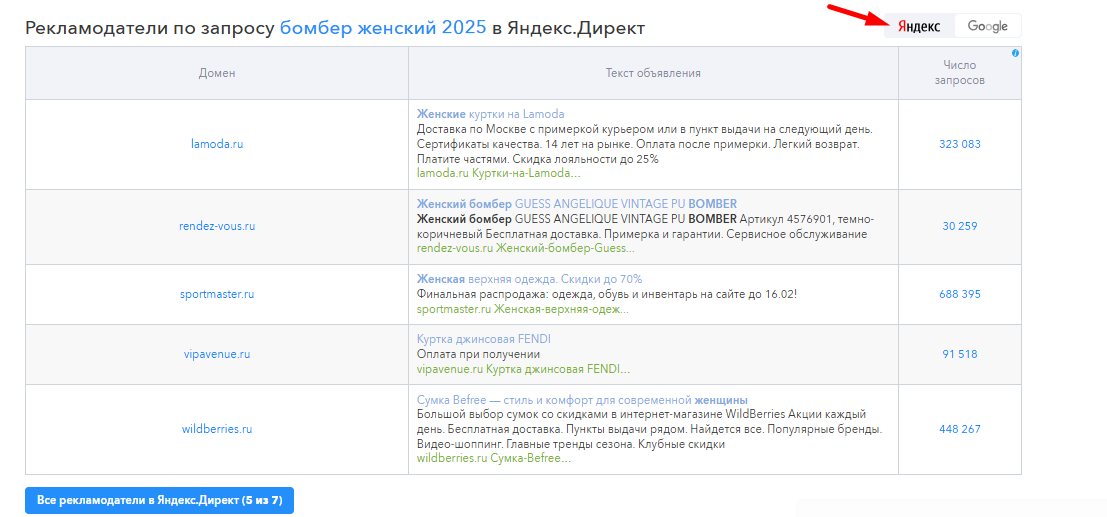Click query count 323 083
This screenshot has width=1107, height=517.
959,144
